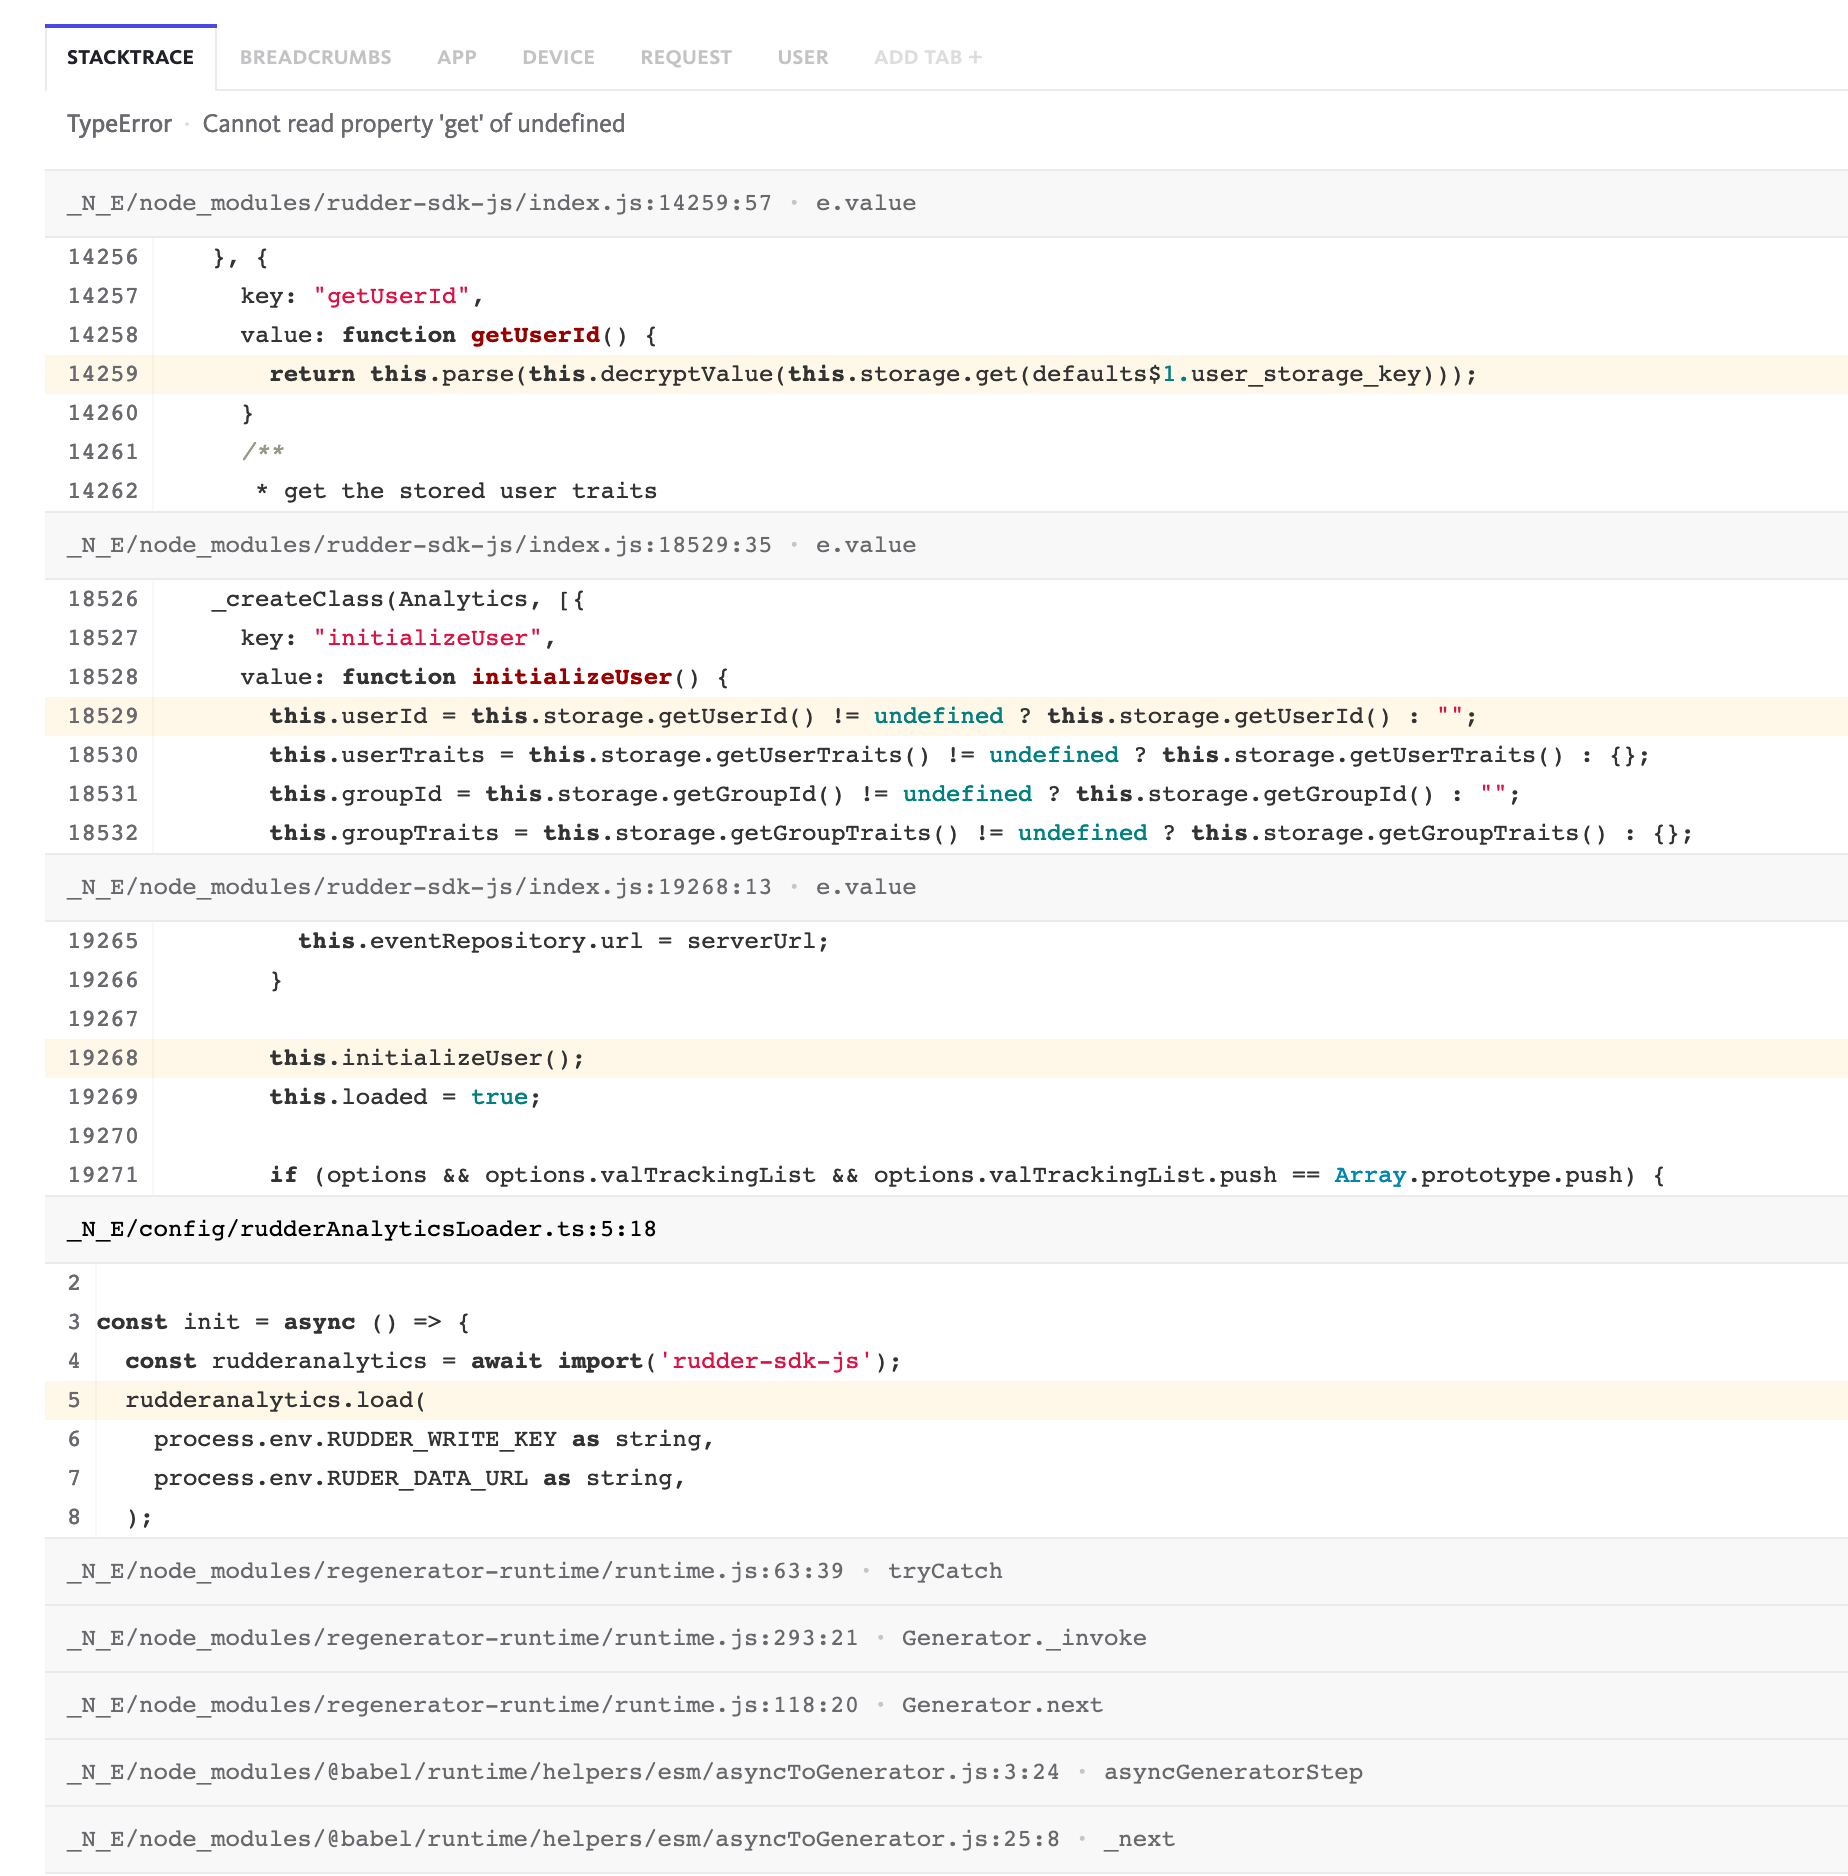Open the APP tab
Image resolution: width=1848 pixels, height=1876 pixels.
click(456, 57)
